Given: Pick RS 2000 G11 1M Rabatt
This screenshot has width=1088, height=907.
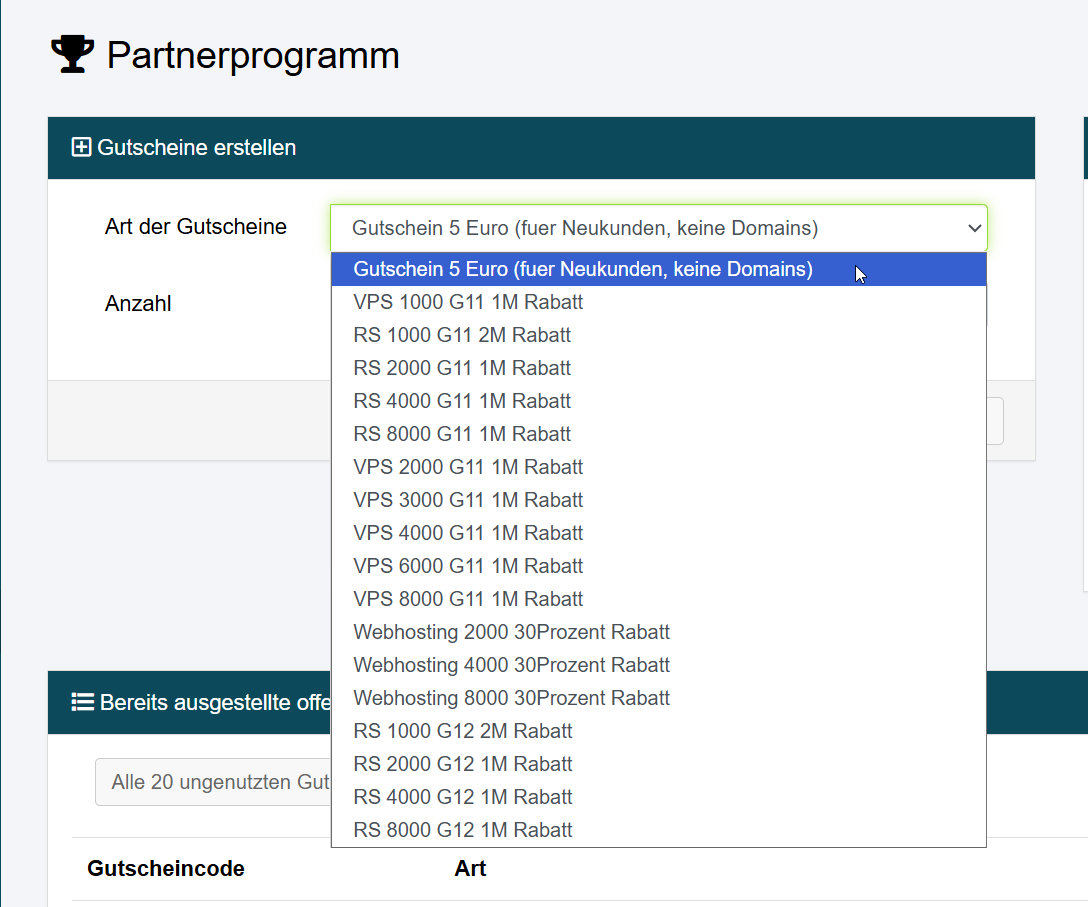Looking at the screenshot, I should 462,368.
